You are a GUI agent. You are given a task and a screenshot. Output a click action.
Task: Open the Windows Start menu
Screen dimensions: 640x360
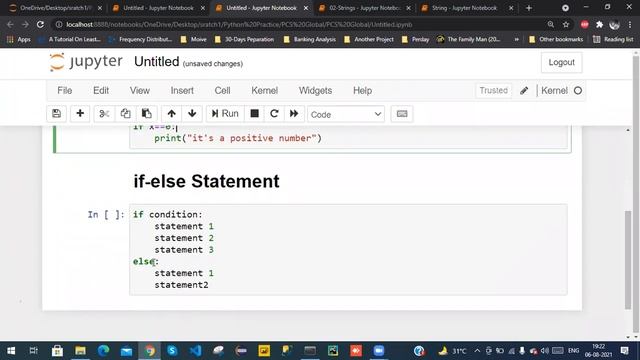(11, 351)
